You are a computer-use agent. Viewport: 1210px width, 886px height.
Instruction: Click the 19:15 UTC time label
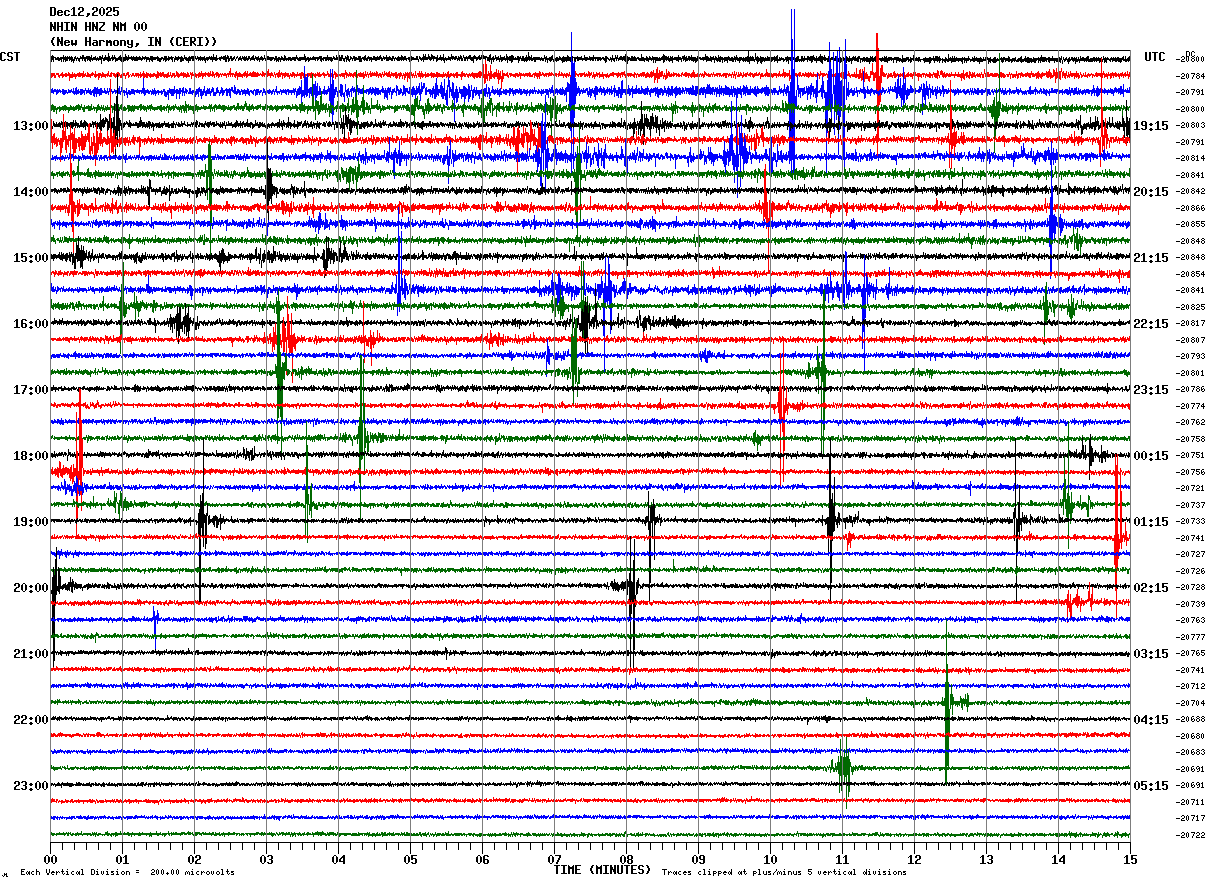click(x=1151, y=126)
